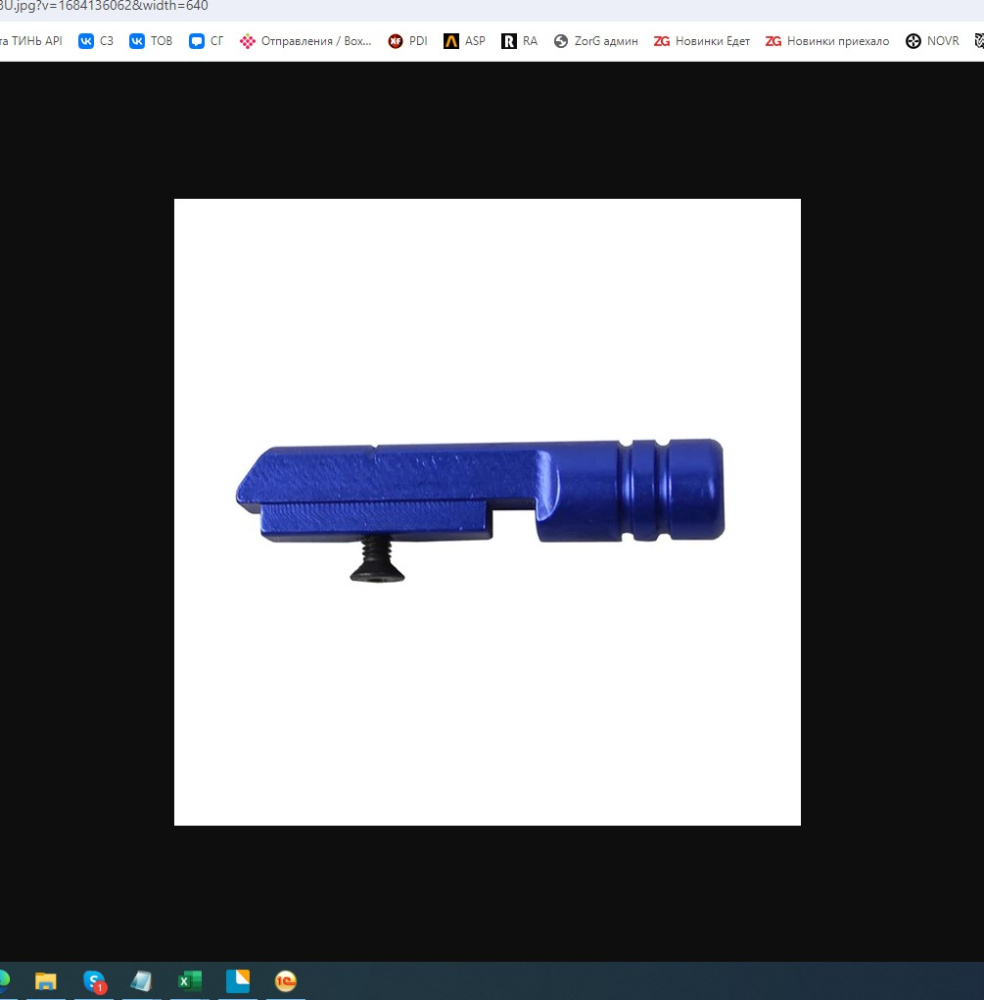This screenshot has width=984, height=1000.
Task: Open the blue-and-orange app in the taskbar
Action: (238, 981)
